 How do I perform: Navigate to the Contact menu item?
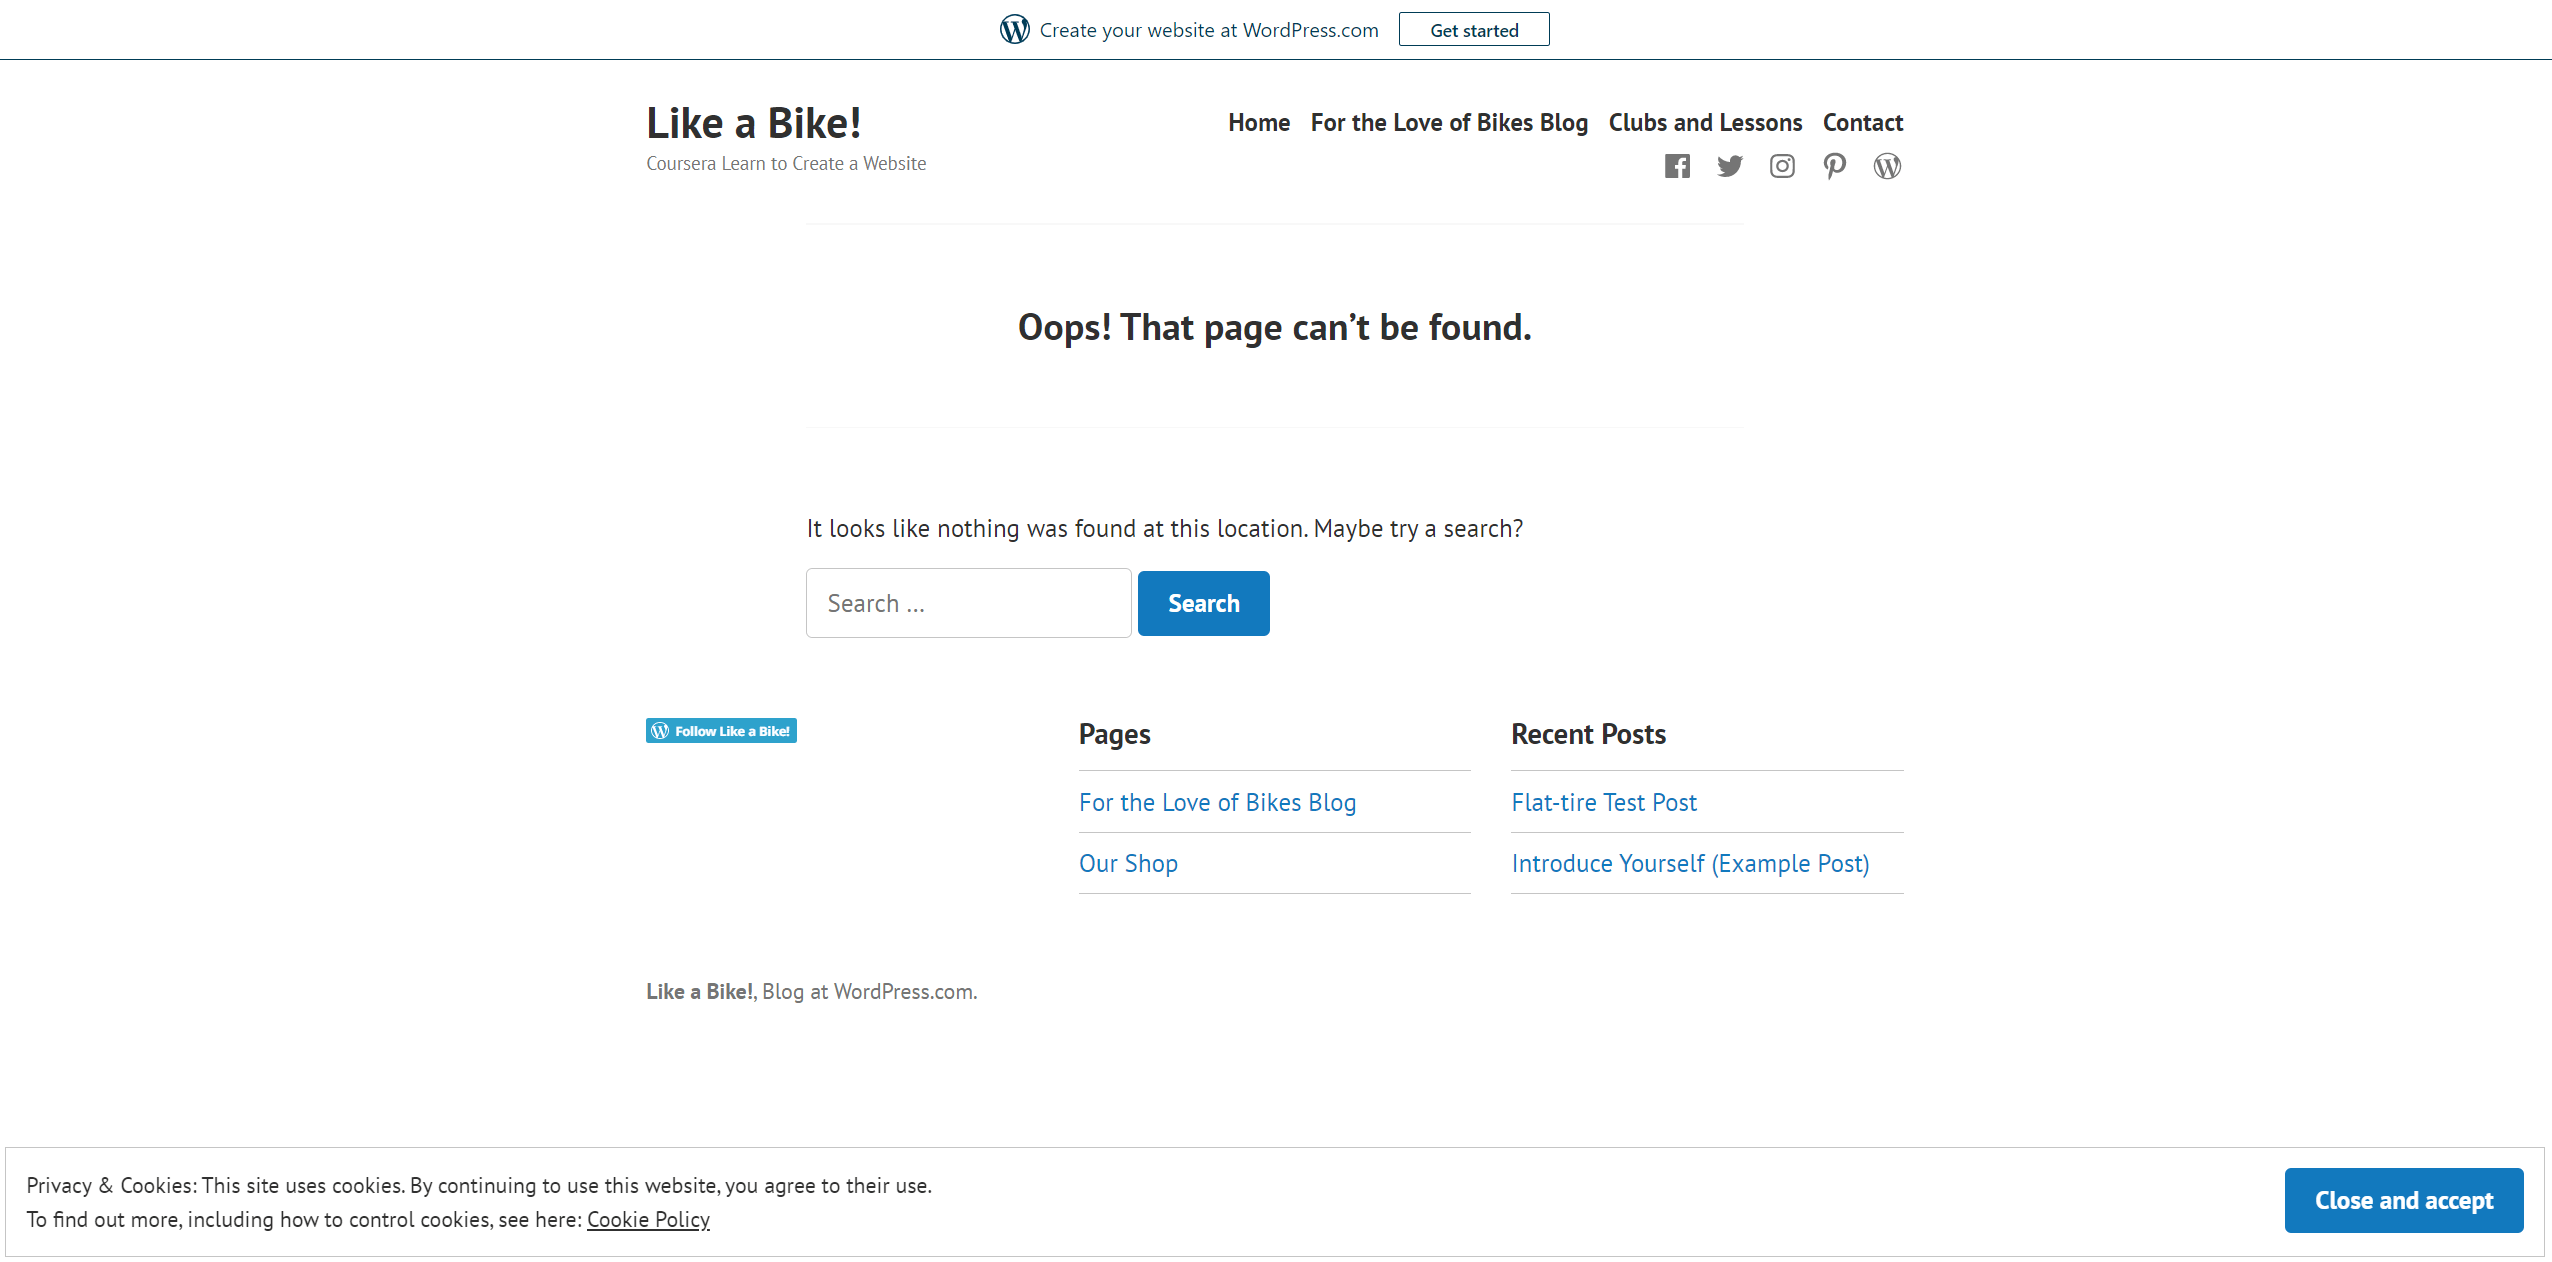pyautogui.click(x=1862, y=123)
